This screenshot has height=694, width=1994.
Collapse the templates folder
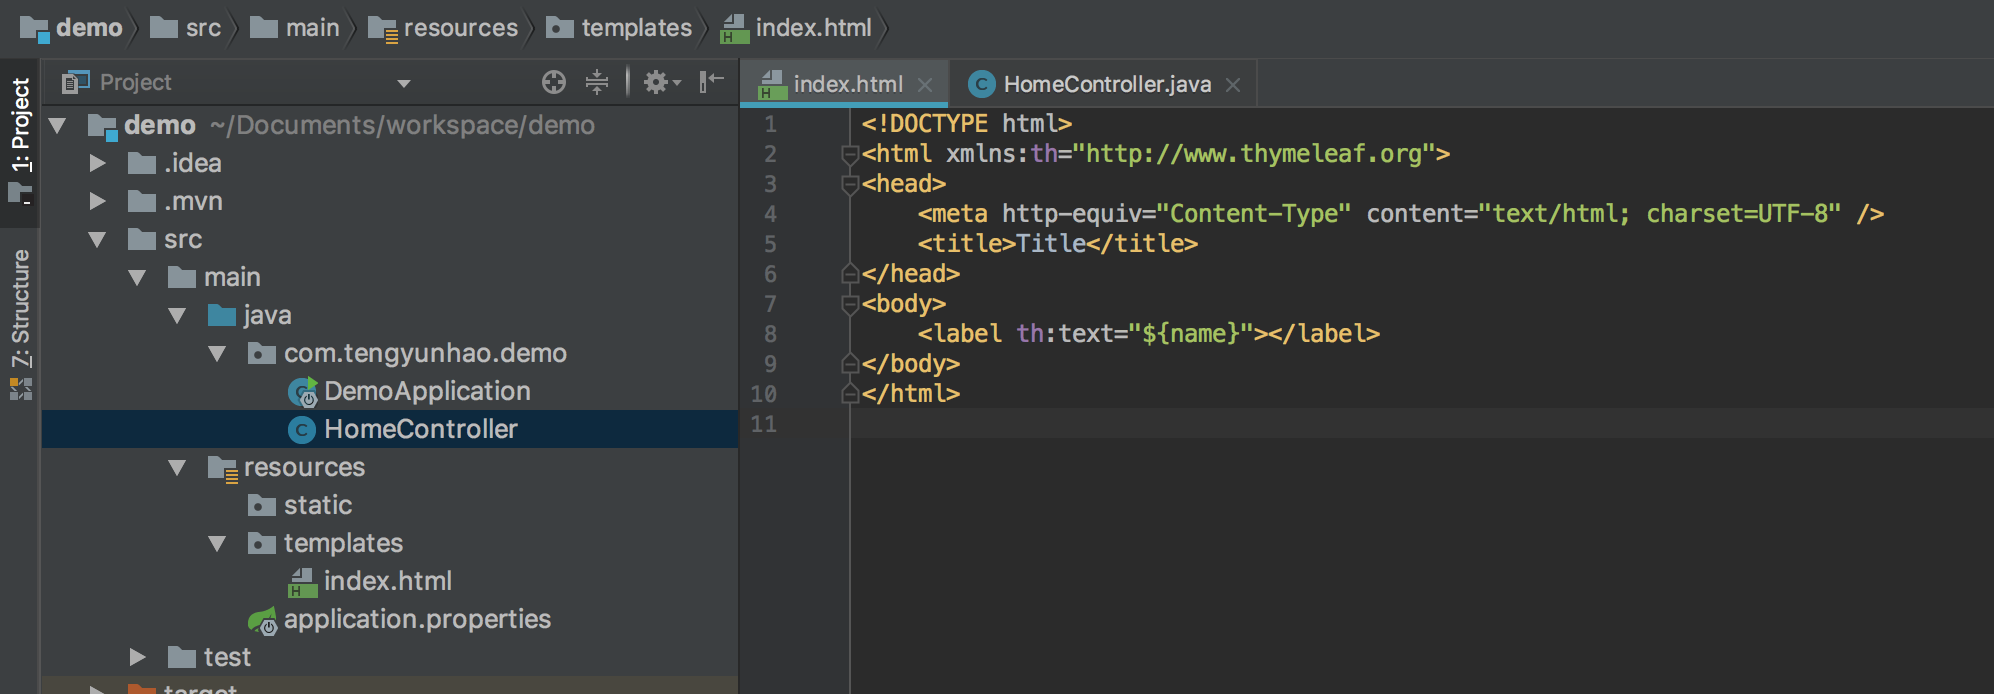[x=217, y=543]
